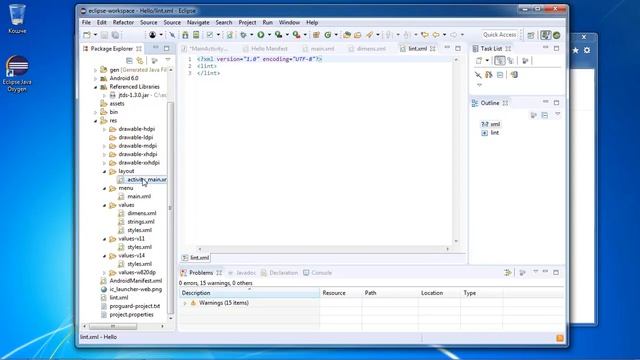Open the New file dropdown arrow
Screen dimensions: 640x360
click(x=95, y=35)
